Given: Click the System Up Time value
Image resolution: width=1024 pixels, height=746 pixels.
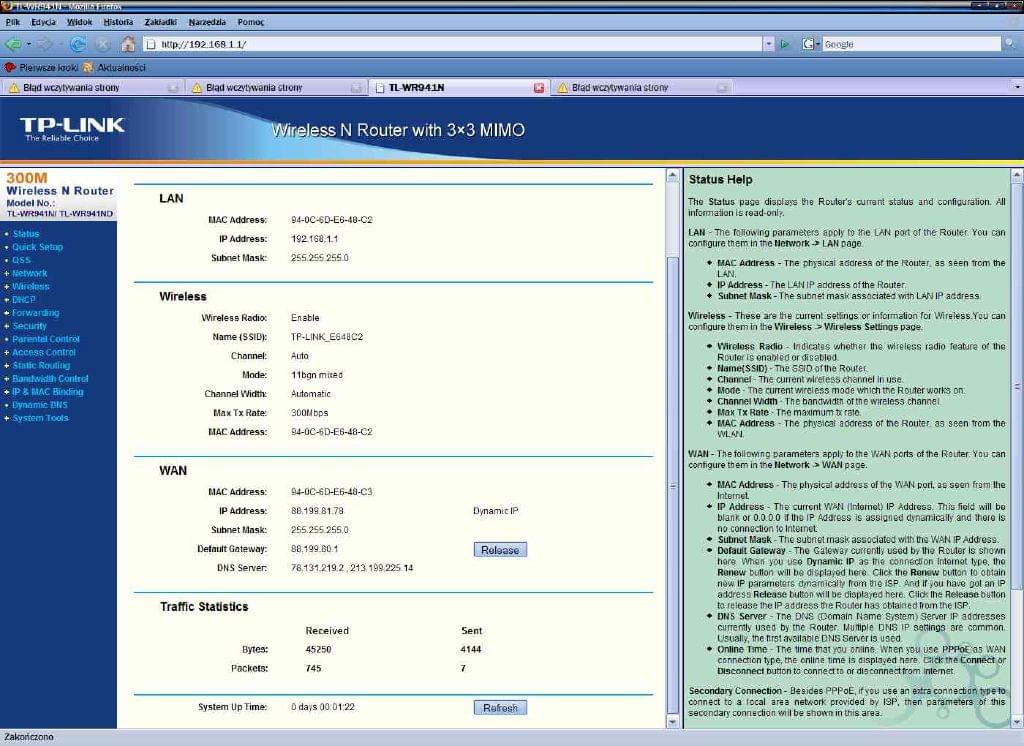Looking at the screenshot, I should (323, 707).
